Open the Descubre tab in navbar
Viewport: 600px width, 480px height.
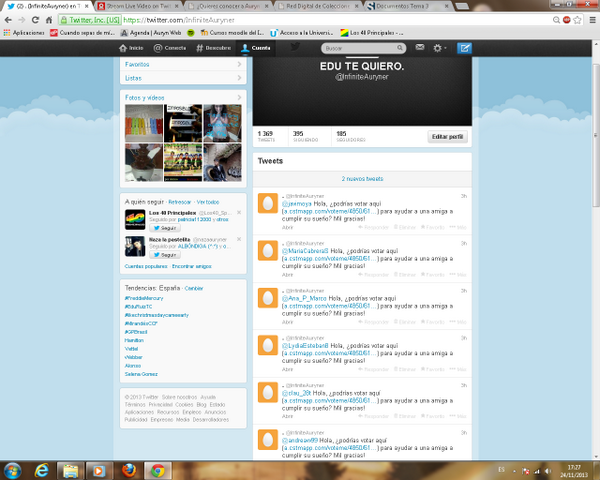[214, 48]
